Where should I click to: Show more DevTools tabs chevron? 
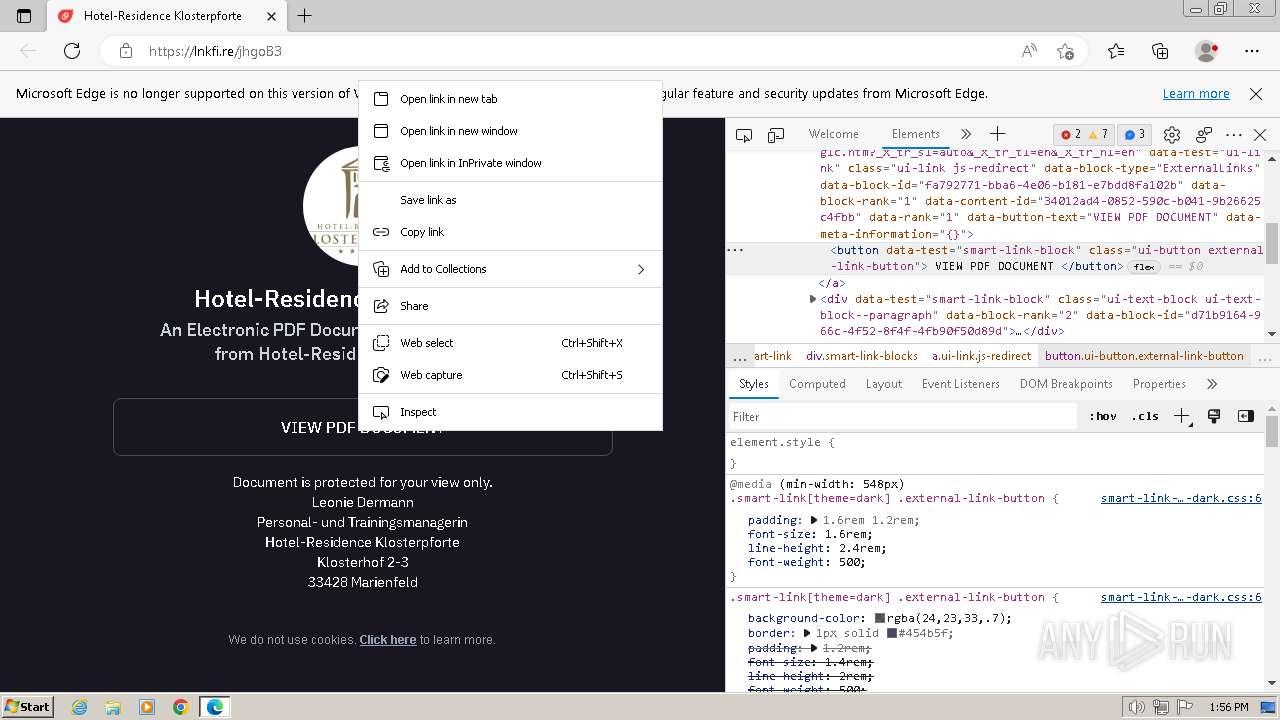[x=966, y=134]
